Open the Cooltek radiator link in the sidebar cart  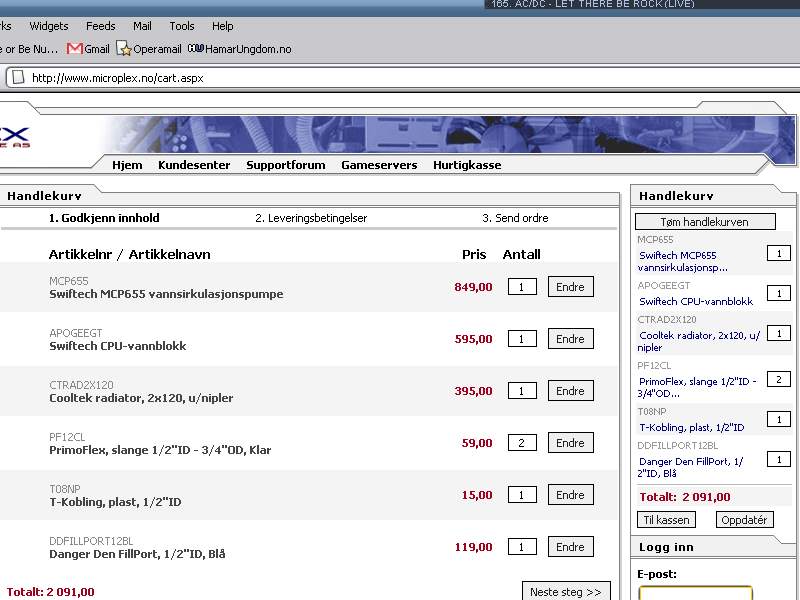coord(698,341)
